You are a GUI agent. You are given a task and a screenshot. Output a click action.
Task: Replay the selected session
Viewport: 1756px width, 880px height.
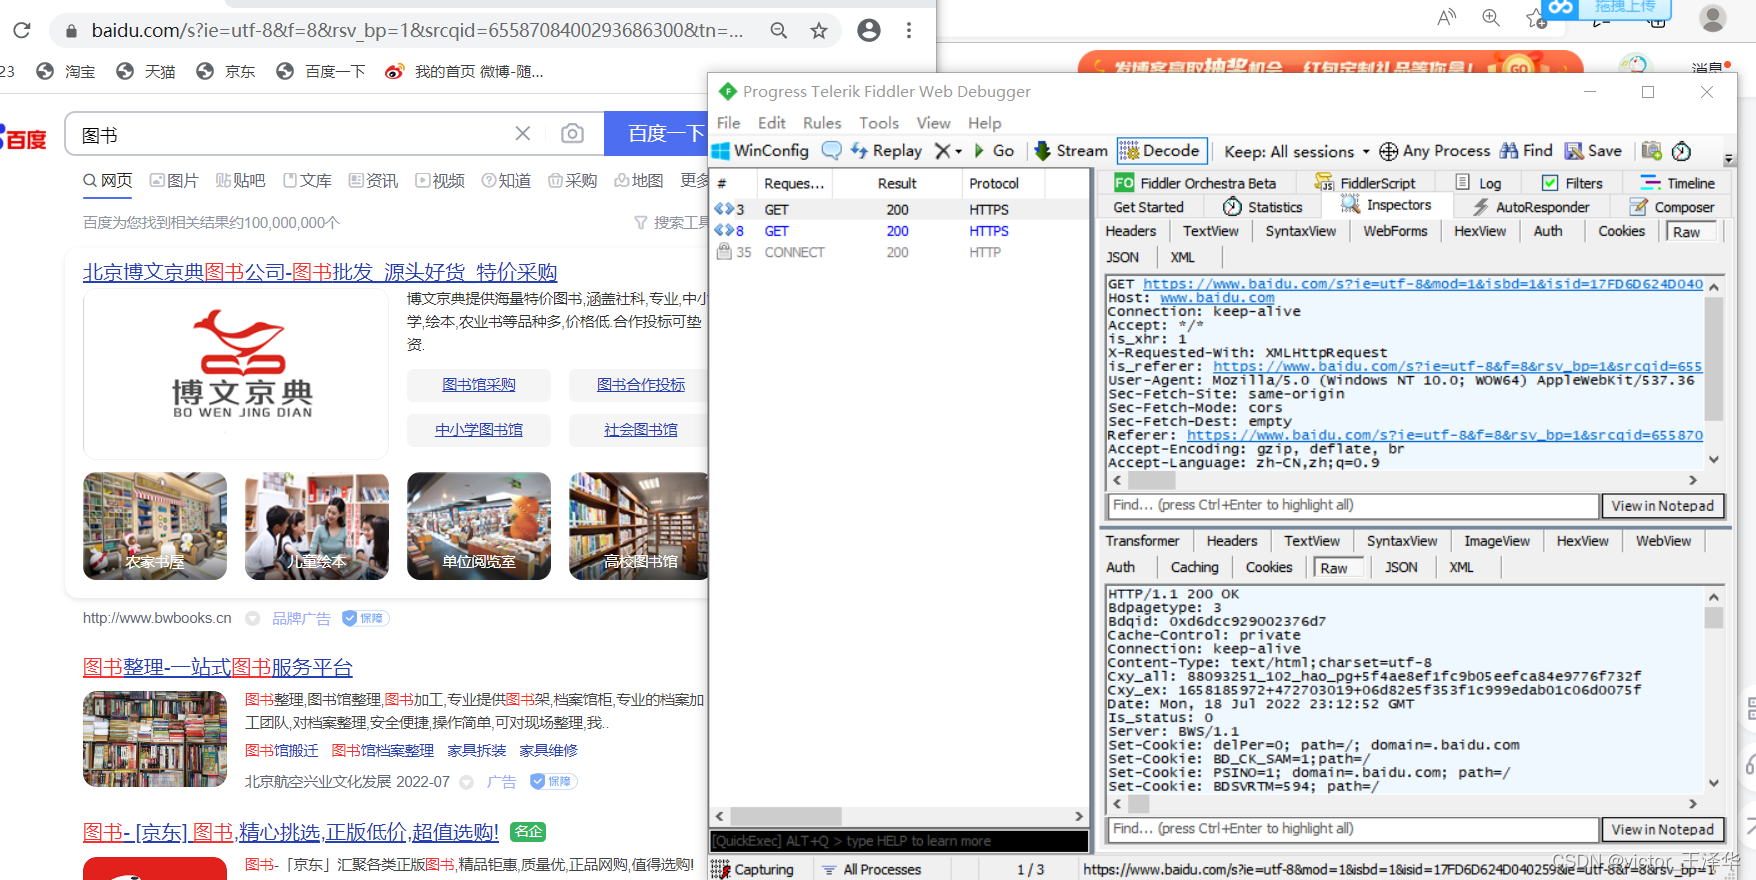click(886, 151)
